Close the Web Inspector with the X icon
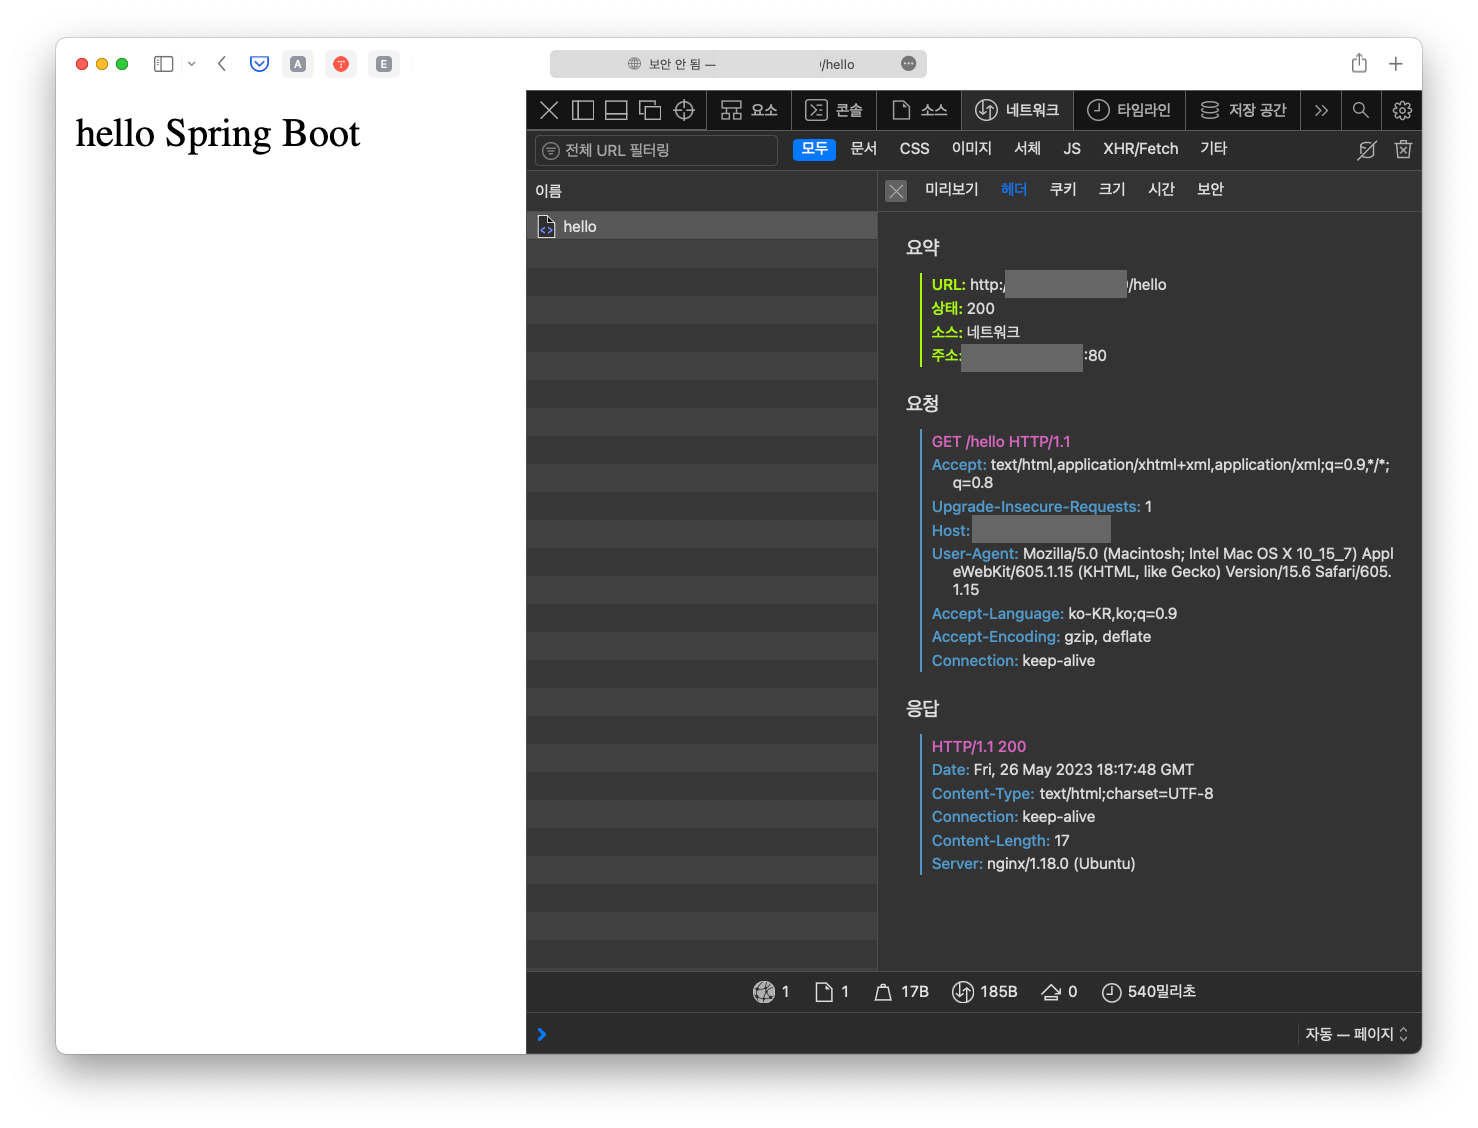This screenshot has width=1478, height=1128. point(549,110)
